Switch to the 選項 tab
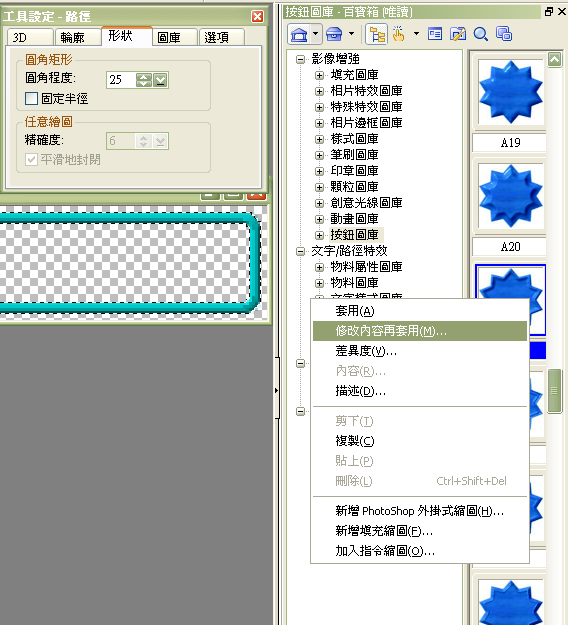 [222, 37]
